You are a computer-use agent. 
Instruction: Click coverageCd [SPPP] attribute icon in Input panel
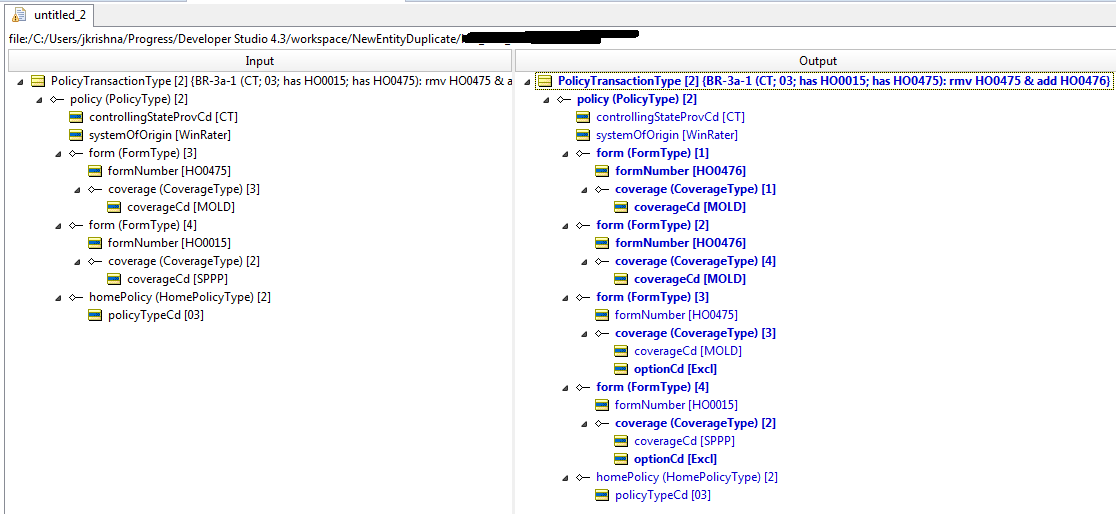115,279
